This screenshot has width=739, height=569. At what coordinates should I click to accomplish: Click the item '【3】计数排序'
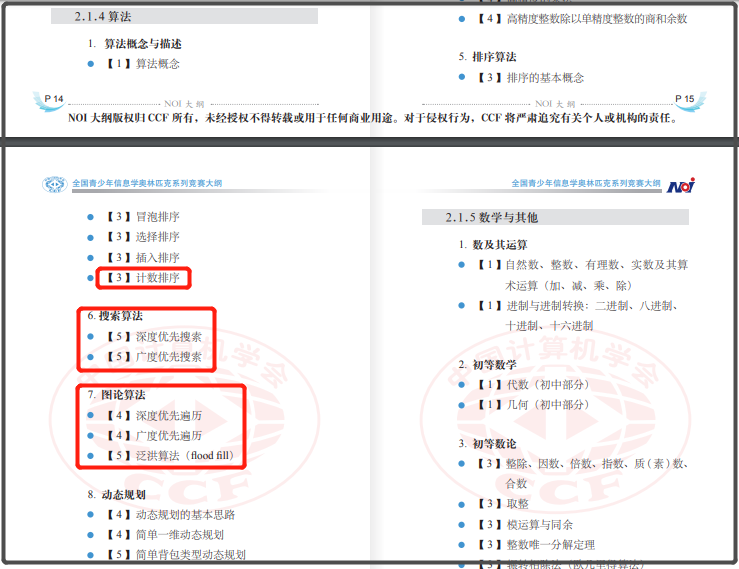(143, 278)
